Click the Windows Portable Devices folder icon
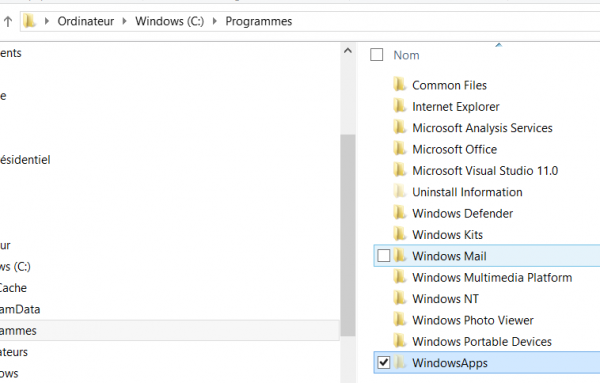 coord(399,341)
